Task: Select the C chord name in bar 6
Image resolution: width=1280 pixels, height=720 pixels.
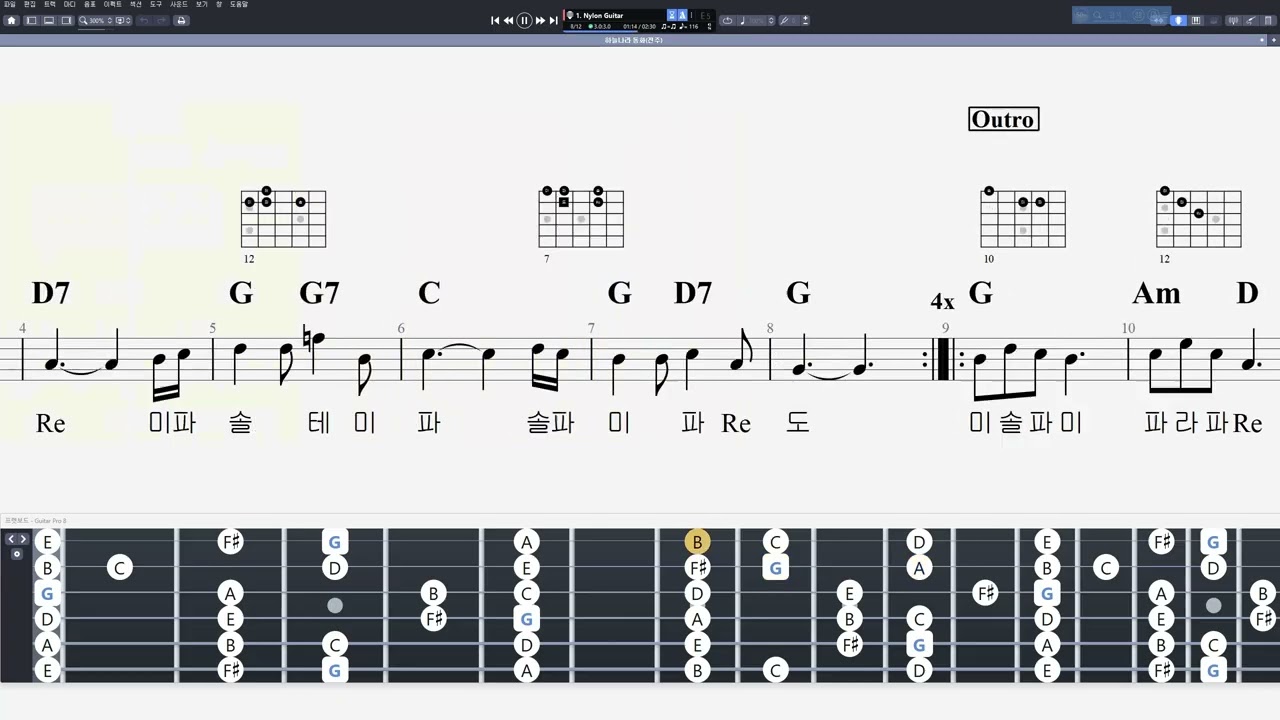Action: point(429,293)
